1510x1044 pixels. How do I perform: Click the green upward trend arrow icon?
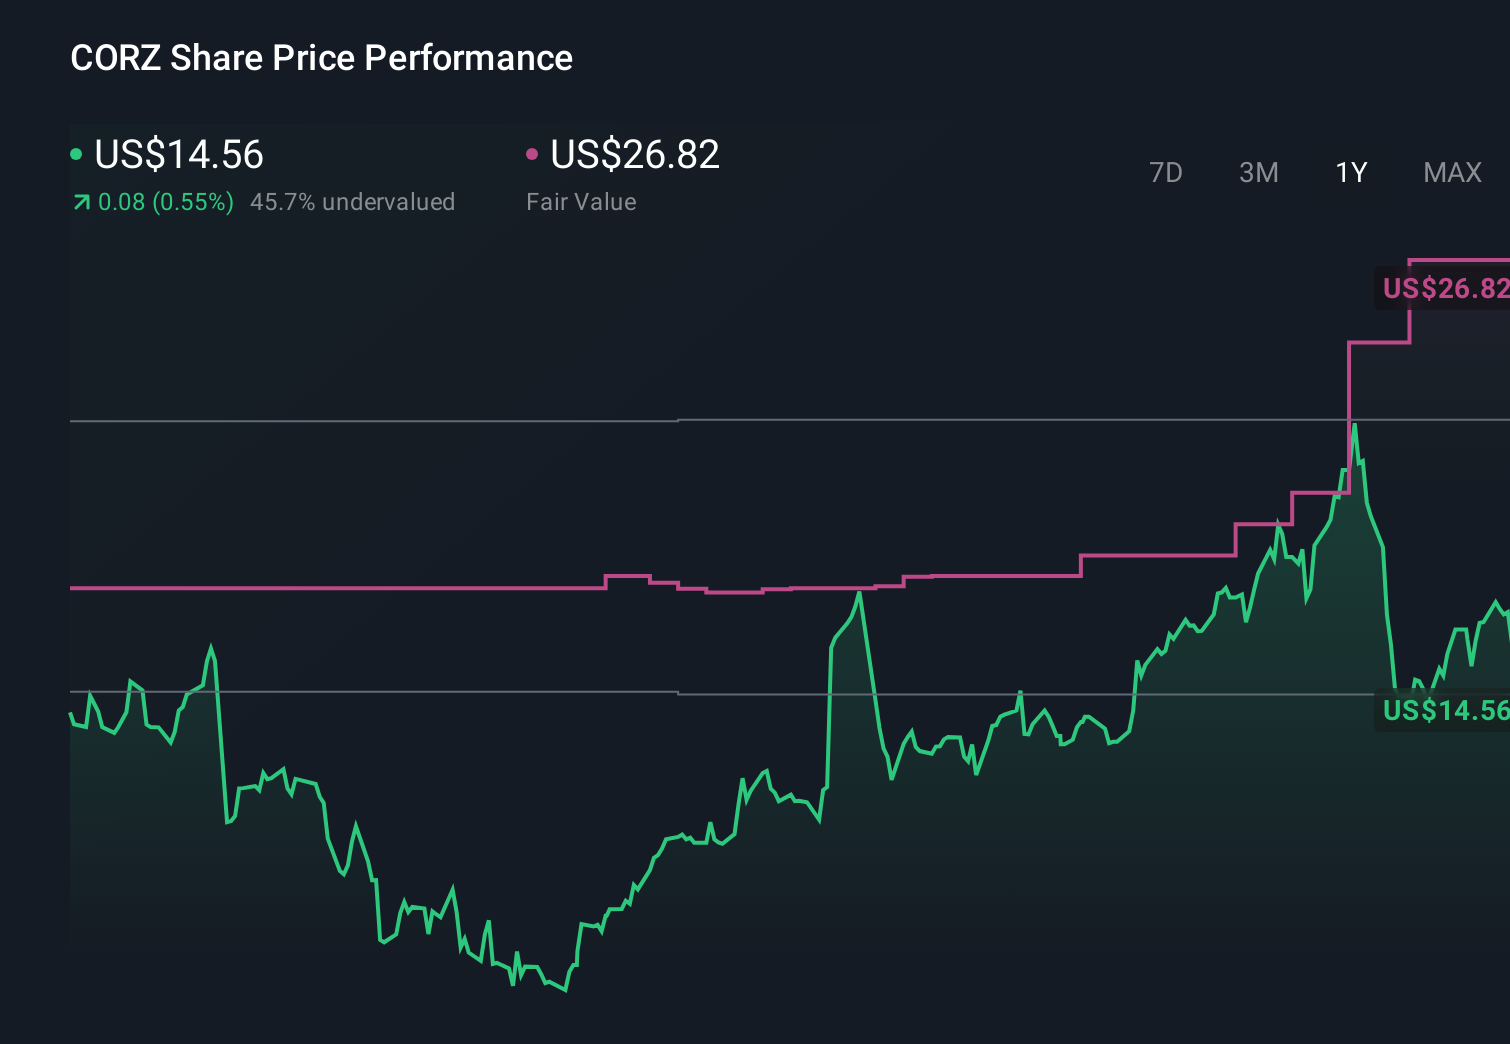click(x=80, y=201)
